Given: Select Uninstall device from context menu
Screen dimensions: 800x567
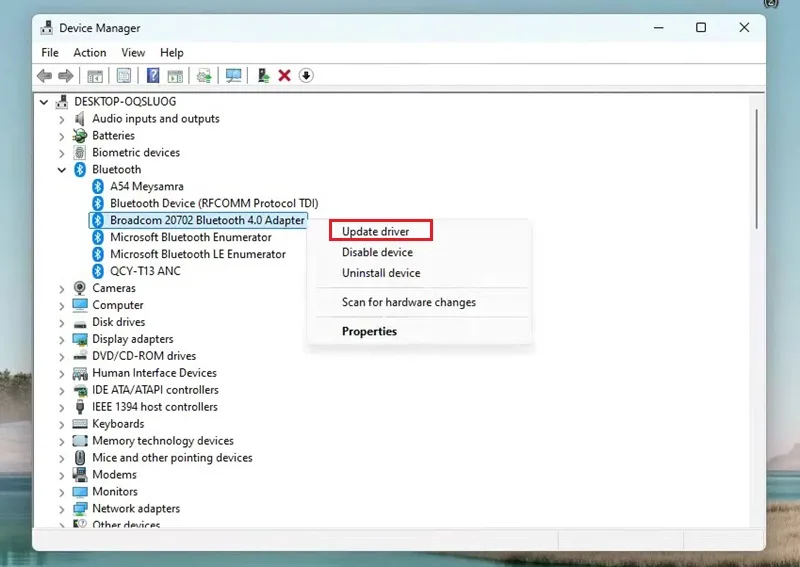Looking at the screenshot, I should coord(381,273).
